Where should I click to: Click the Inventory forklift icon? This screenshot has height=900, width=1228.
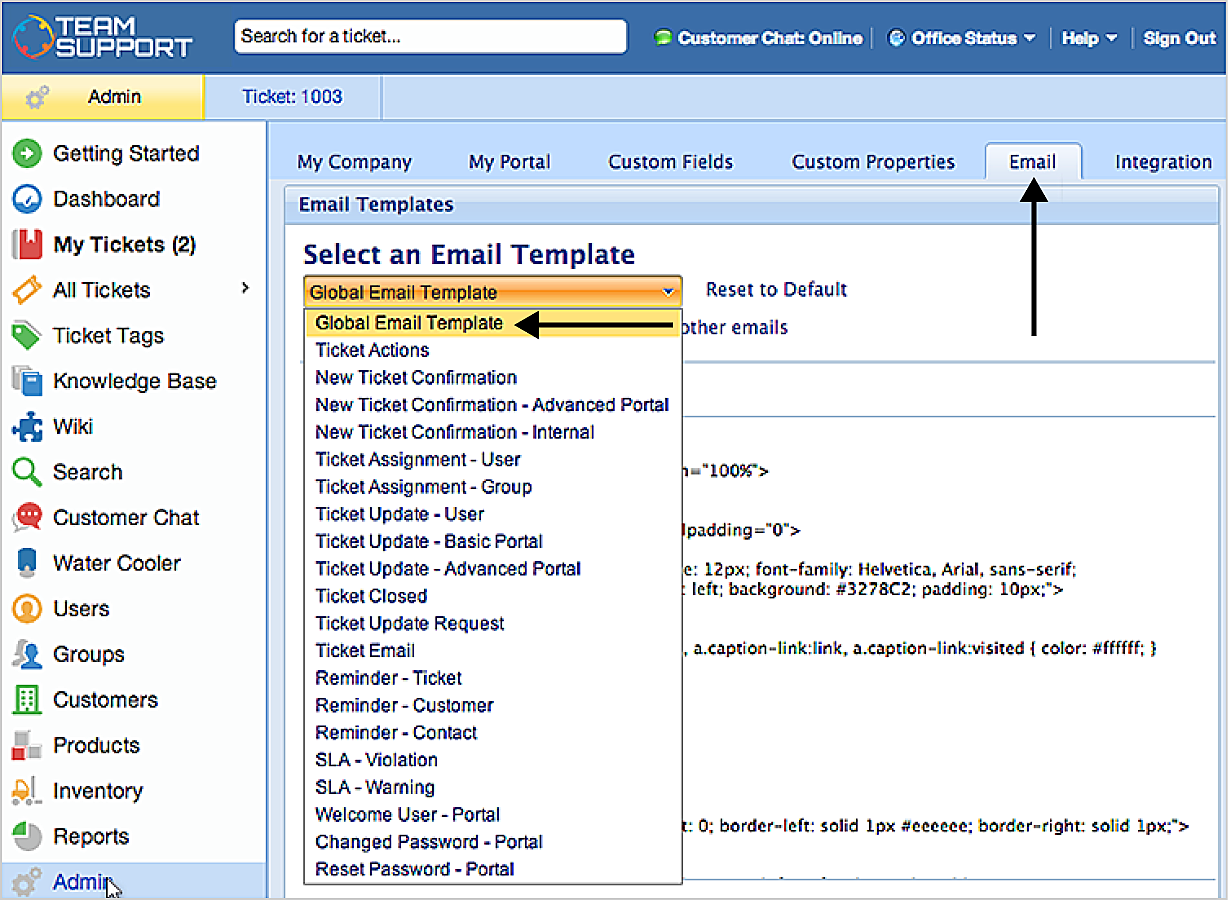tap(26, 791)
